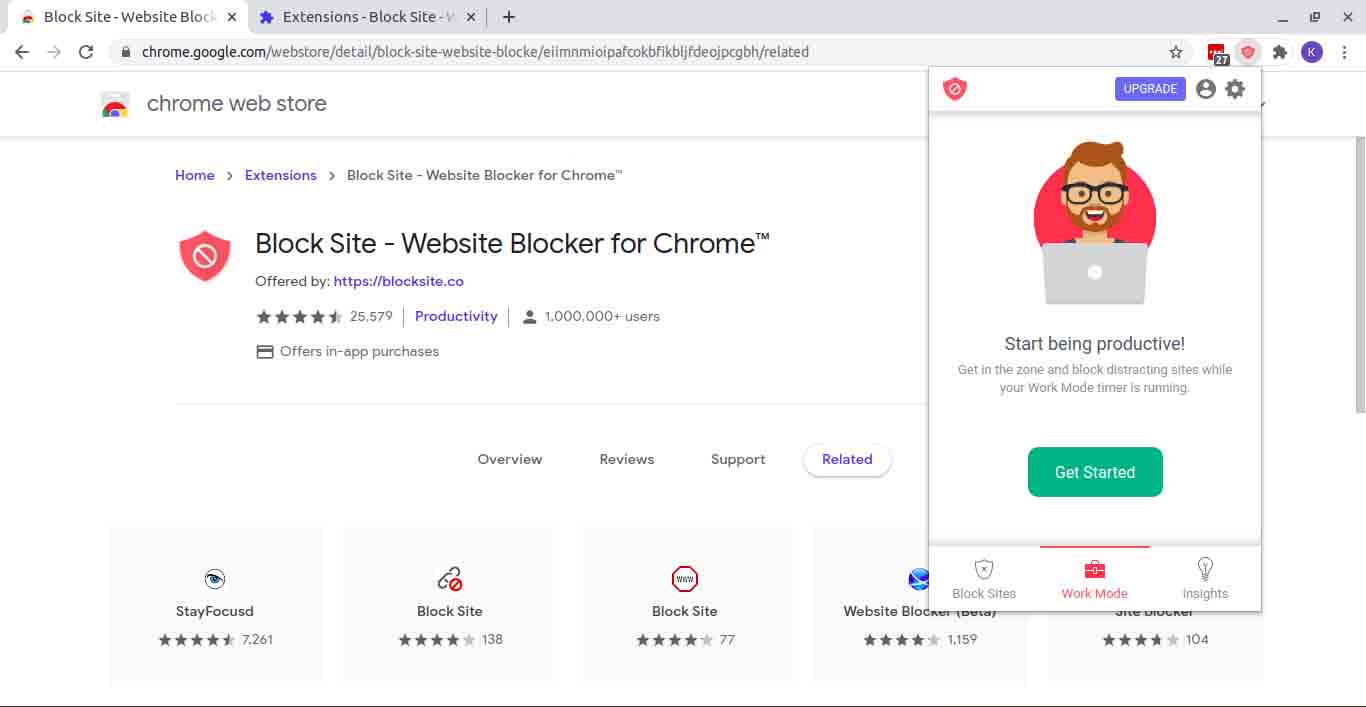The height and width of the screenshot is (707, 1366).
Task: Switch to the Extensions - Block Site browser tab
Action: click(x=367, y=17)
